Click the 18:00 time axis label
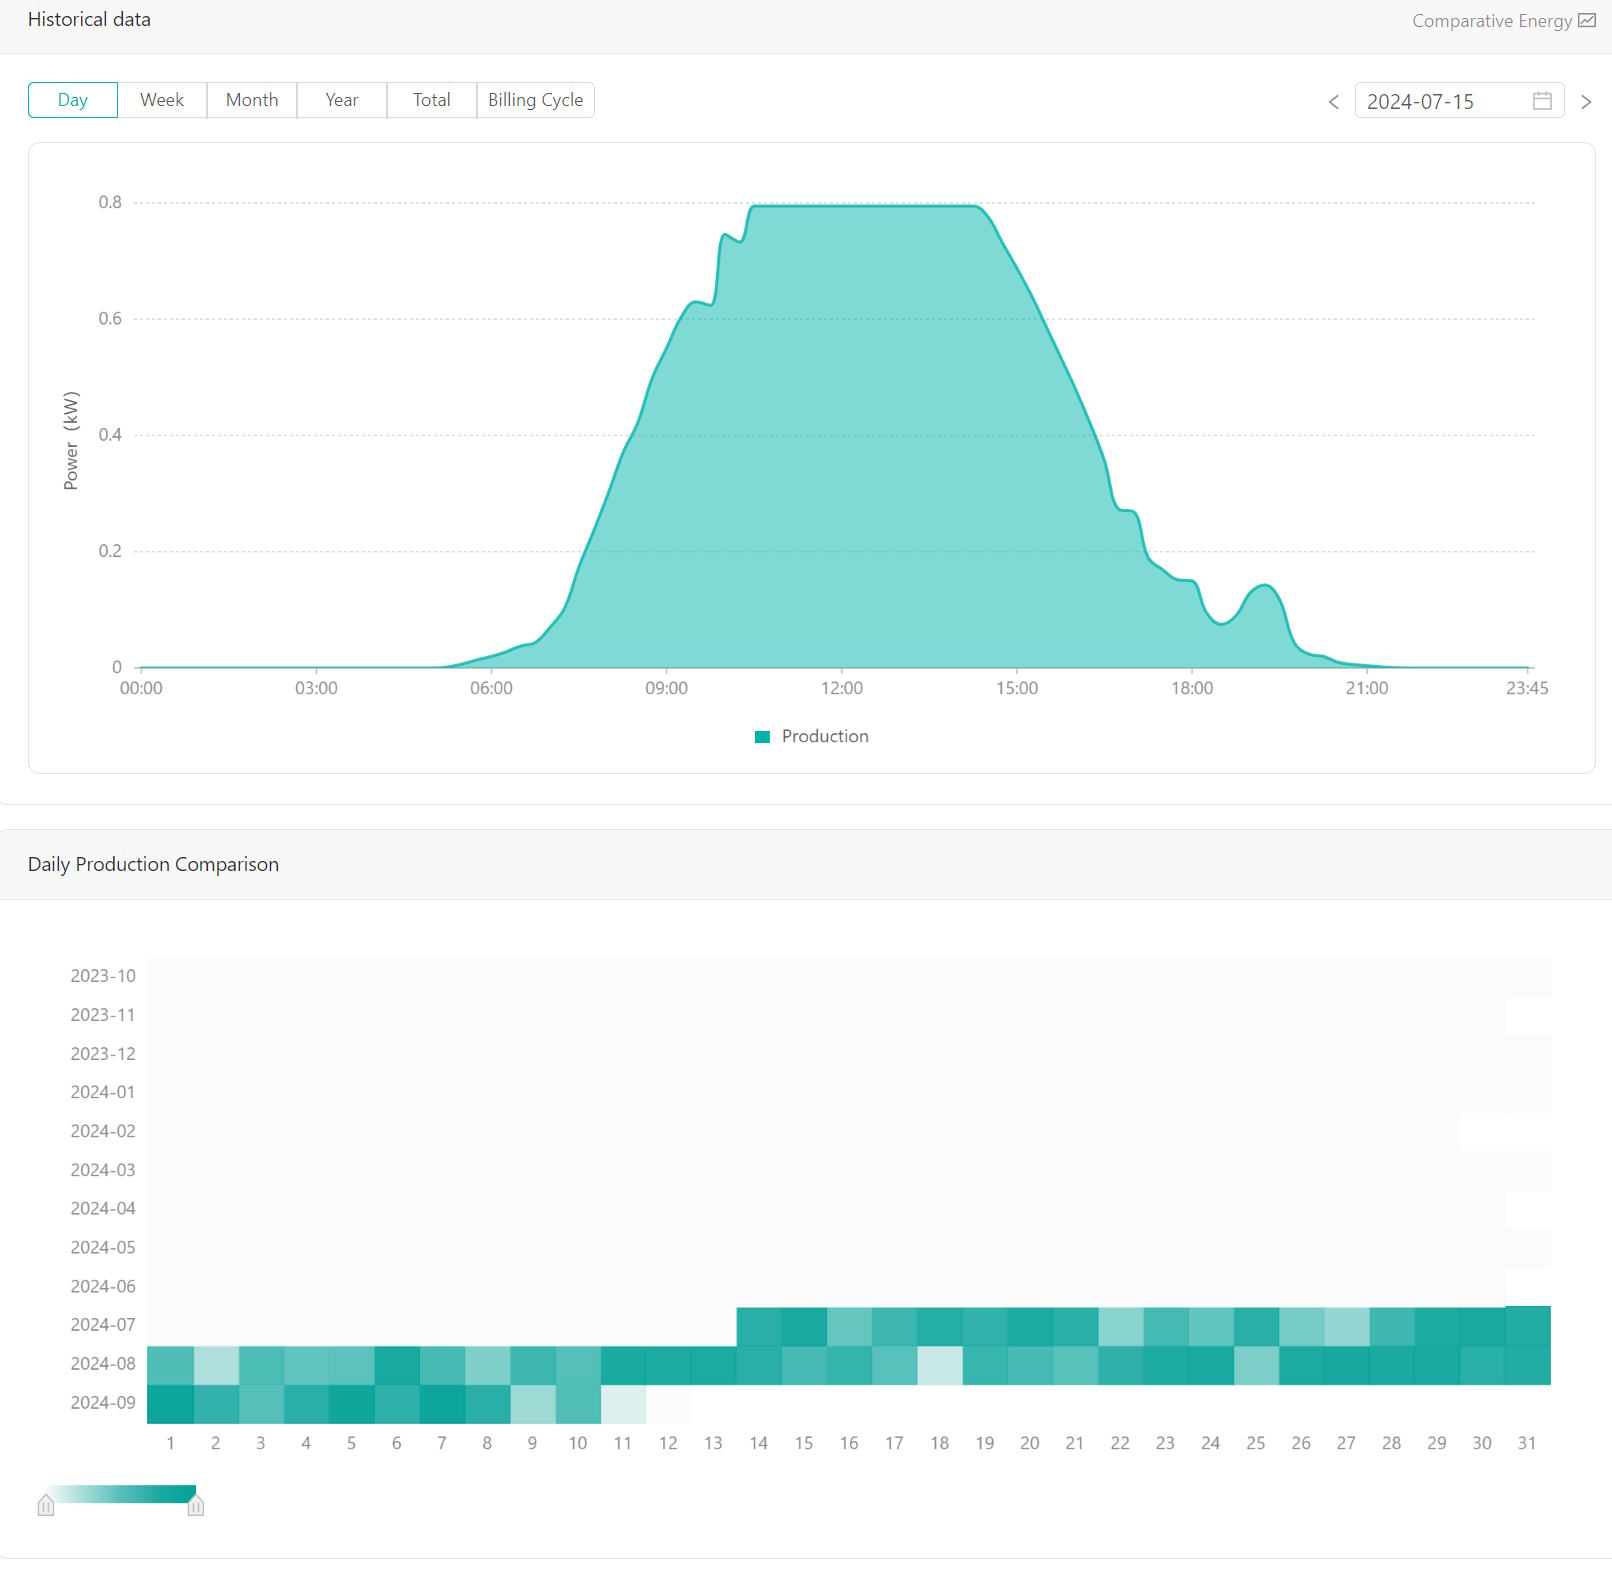 (1192, 688)
